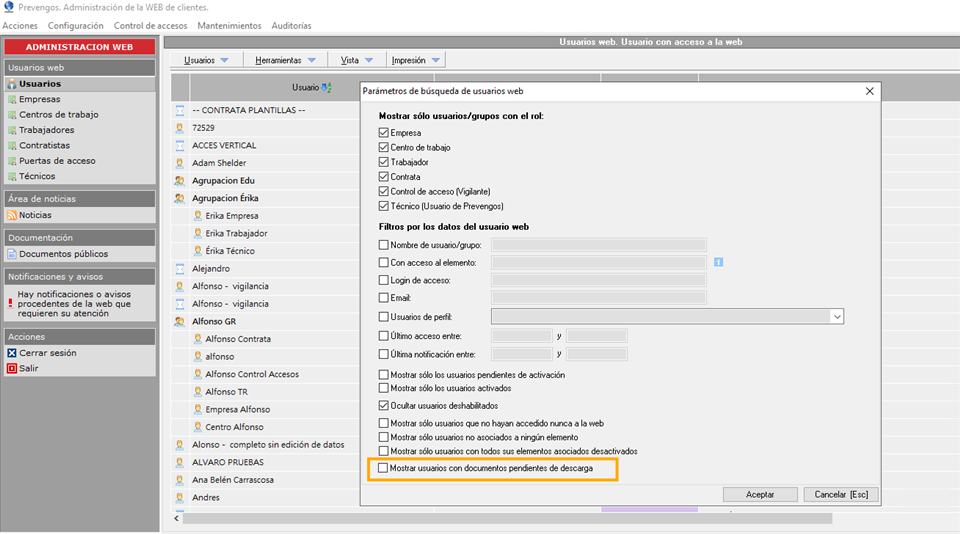Click the group icon next to Agrupacion Edu
Image resolution: width=960 pixels, height=534 pixels.
tap(180, 181)
